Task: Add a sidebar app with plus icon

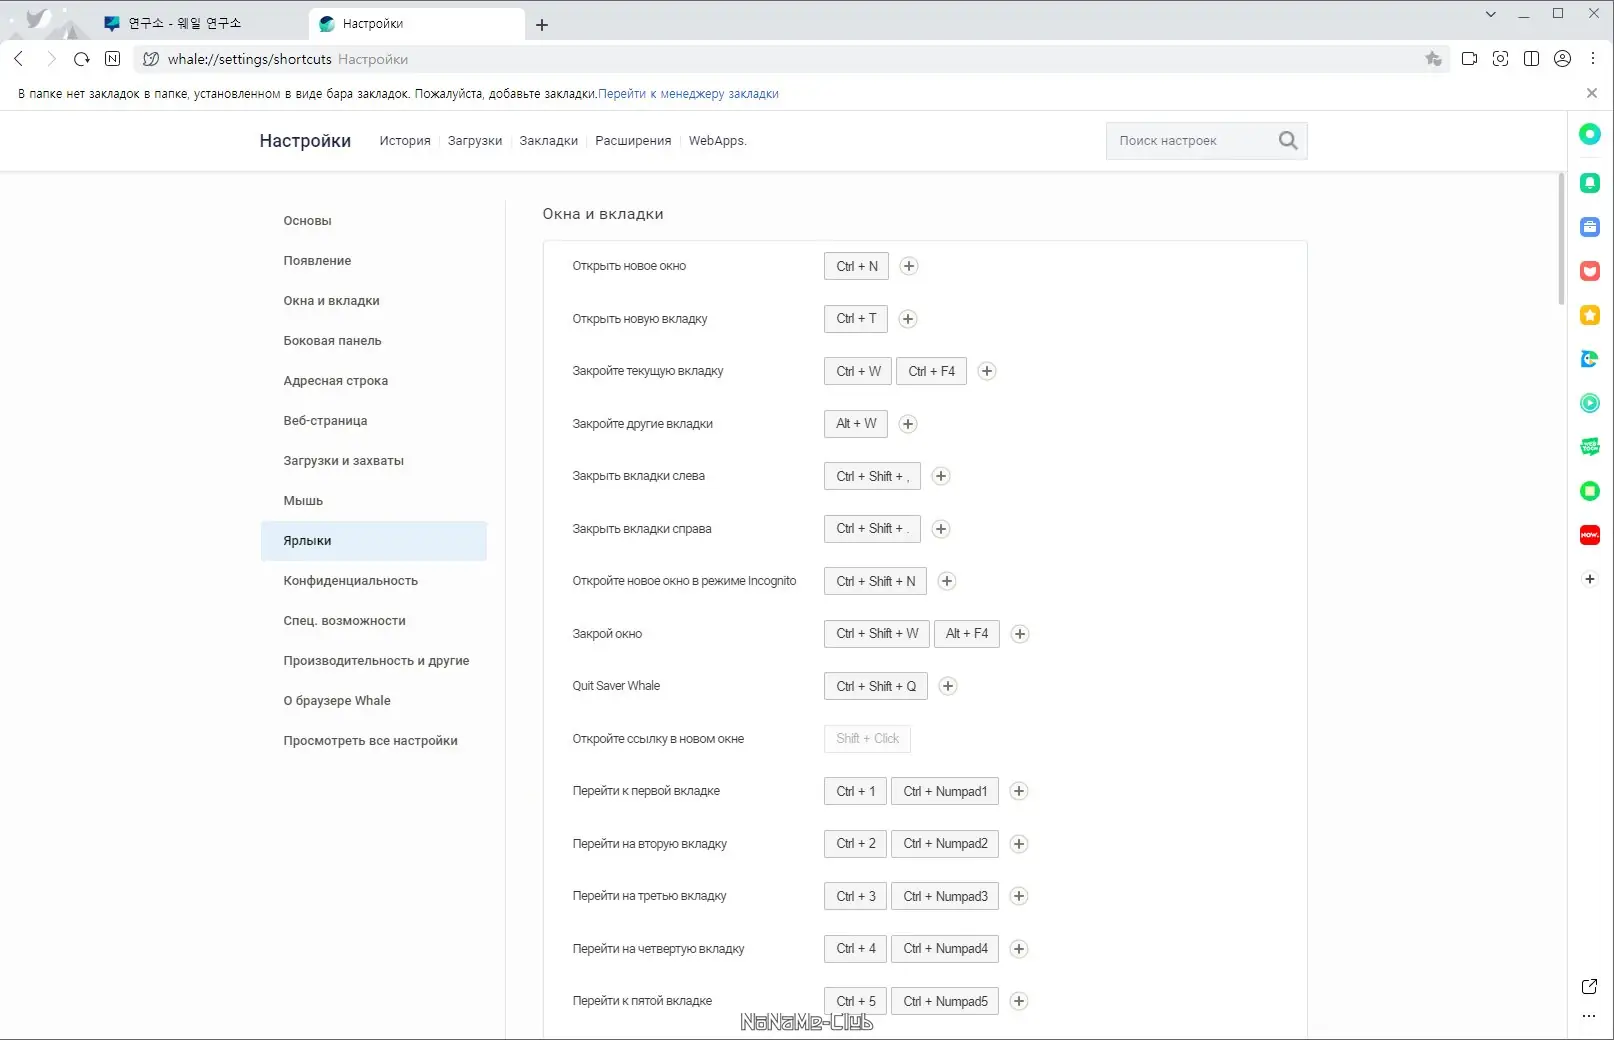Action: 1589,579
